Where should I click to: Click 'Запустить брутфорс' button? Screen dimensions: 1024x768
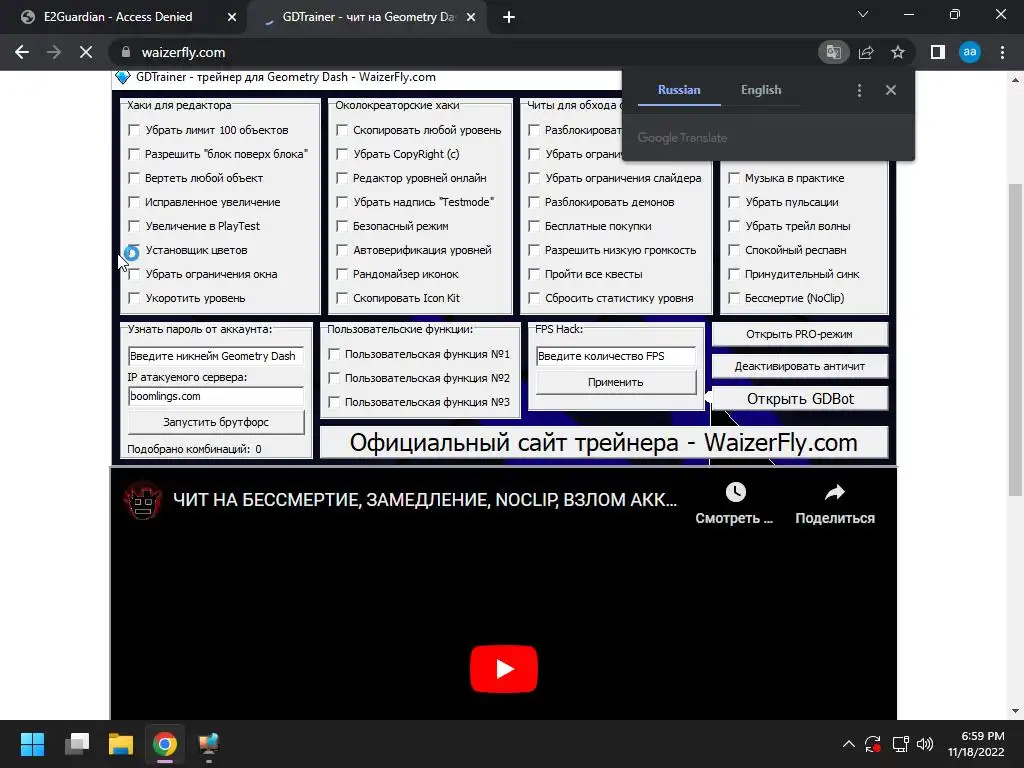[x=216, y=422]
